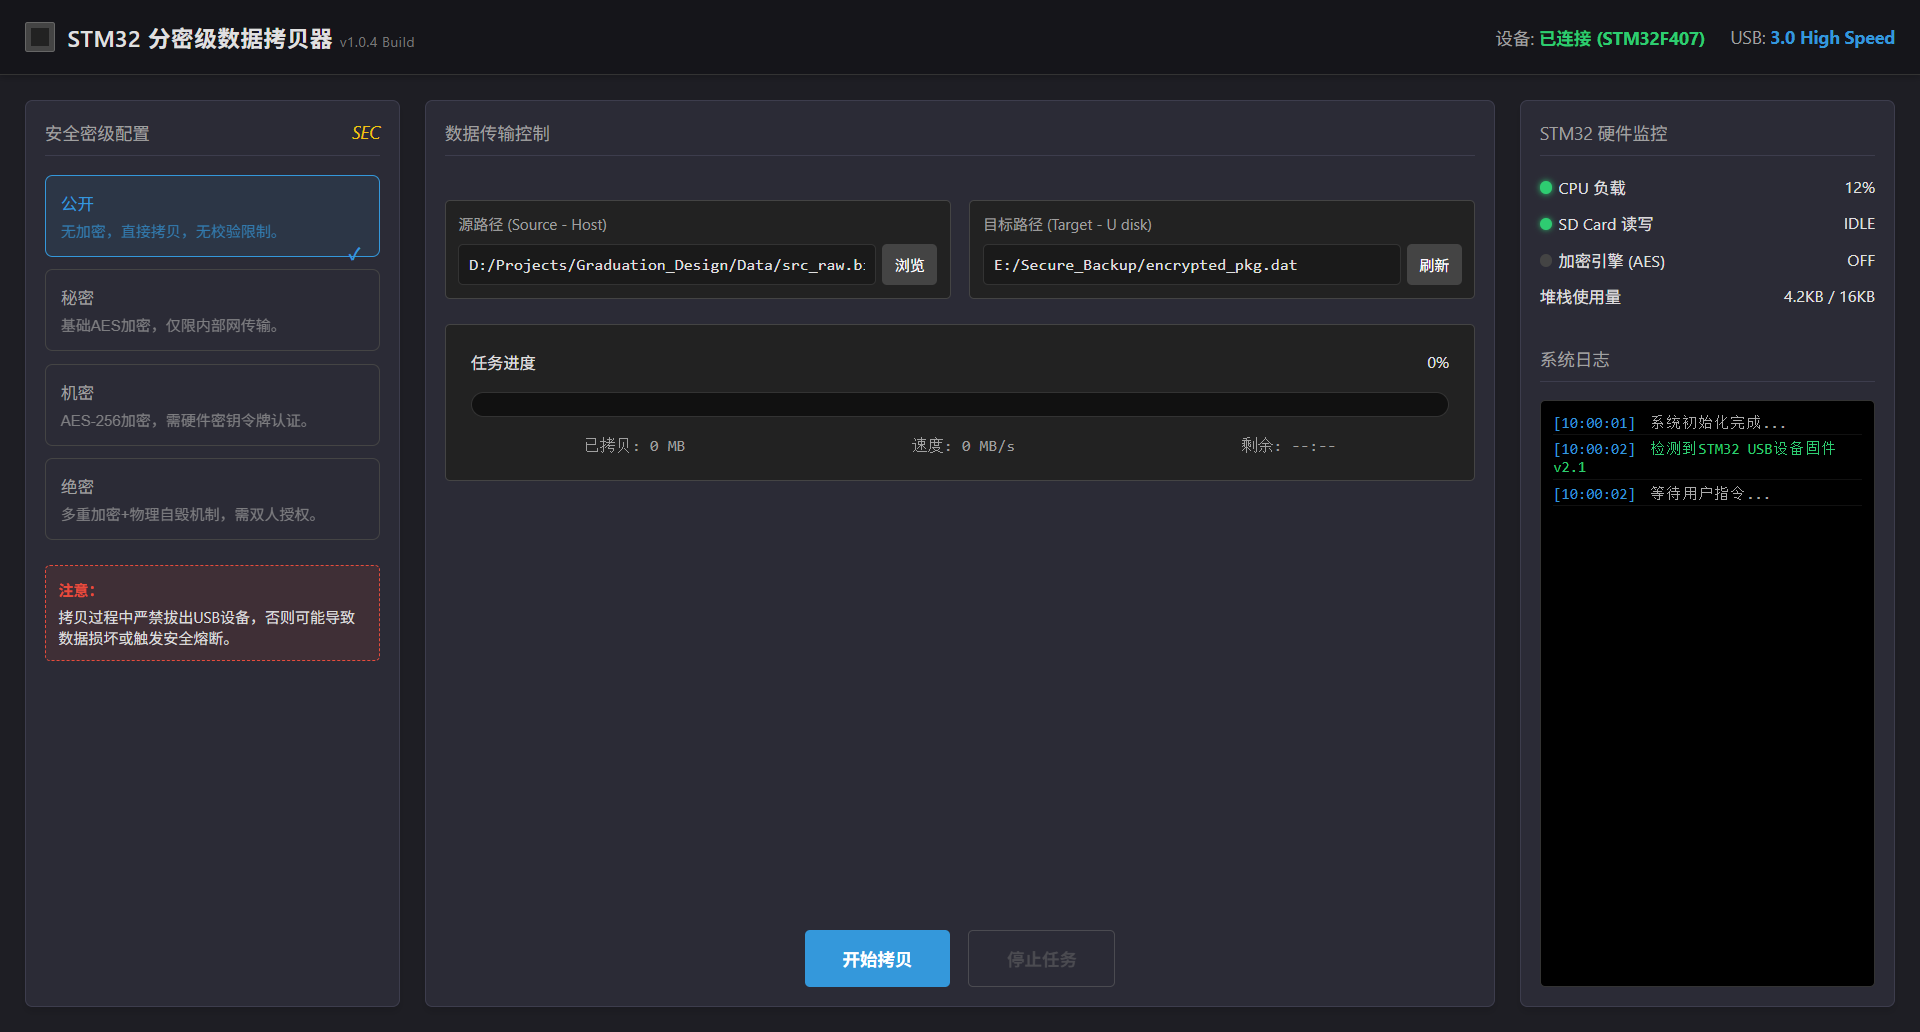1920x1032 pixels.
Task: Choose the 机密 AES-256 level
Action: coord(212,405)
